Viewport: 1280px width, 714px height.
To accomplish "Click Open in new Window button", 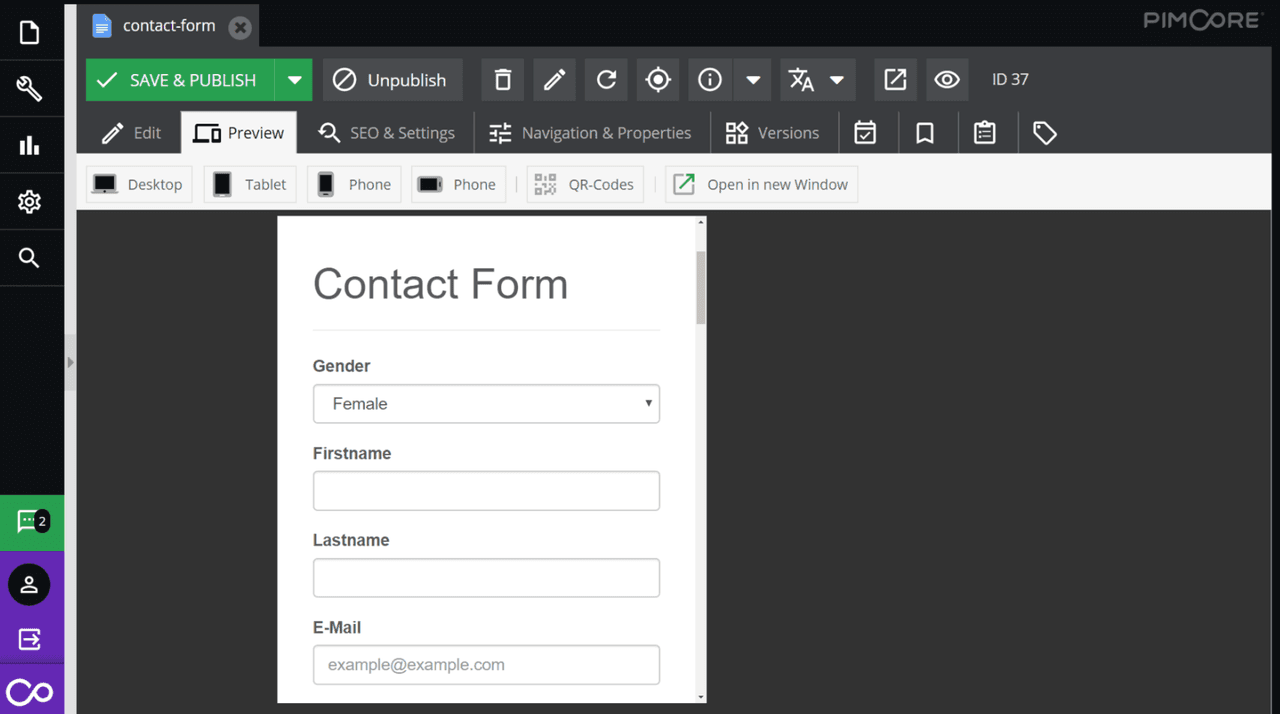I will (761, 184).
